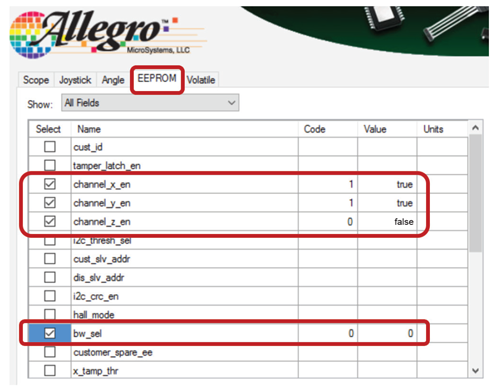Image resolution: width=500 pixels, height=391 pixels.
Task: Open the Show All Fields dropdown
Action: pos(150,103)
